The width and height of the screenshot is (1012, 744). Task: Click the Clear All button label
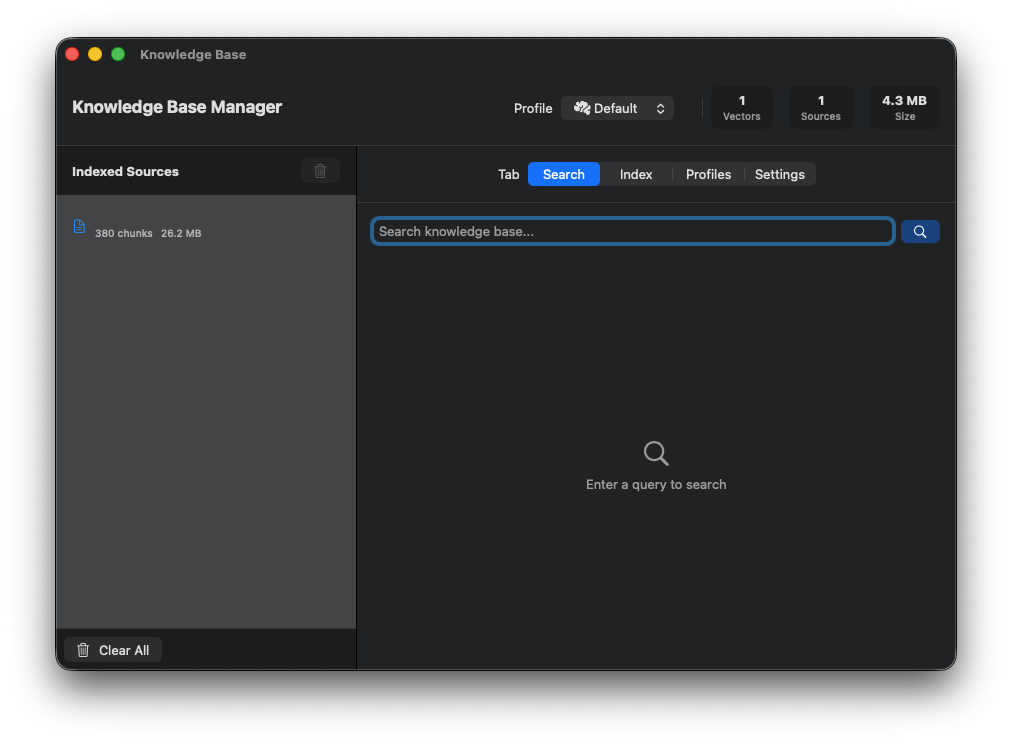pyautogui.click(x=124, y=650)
